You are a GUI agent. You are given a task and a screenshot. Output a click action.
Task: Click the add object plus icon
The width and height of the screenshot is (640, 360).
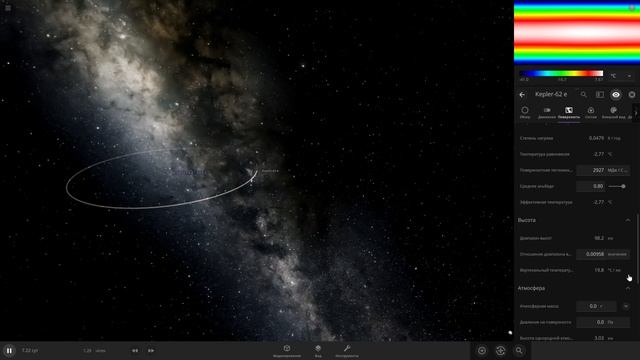point(482,351)
